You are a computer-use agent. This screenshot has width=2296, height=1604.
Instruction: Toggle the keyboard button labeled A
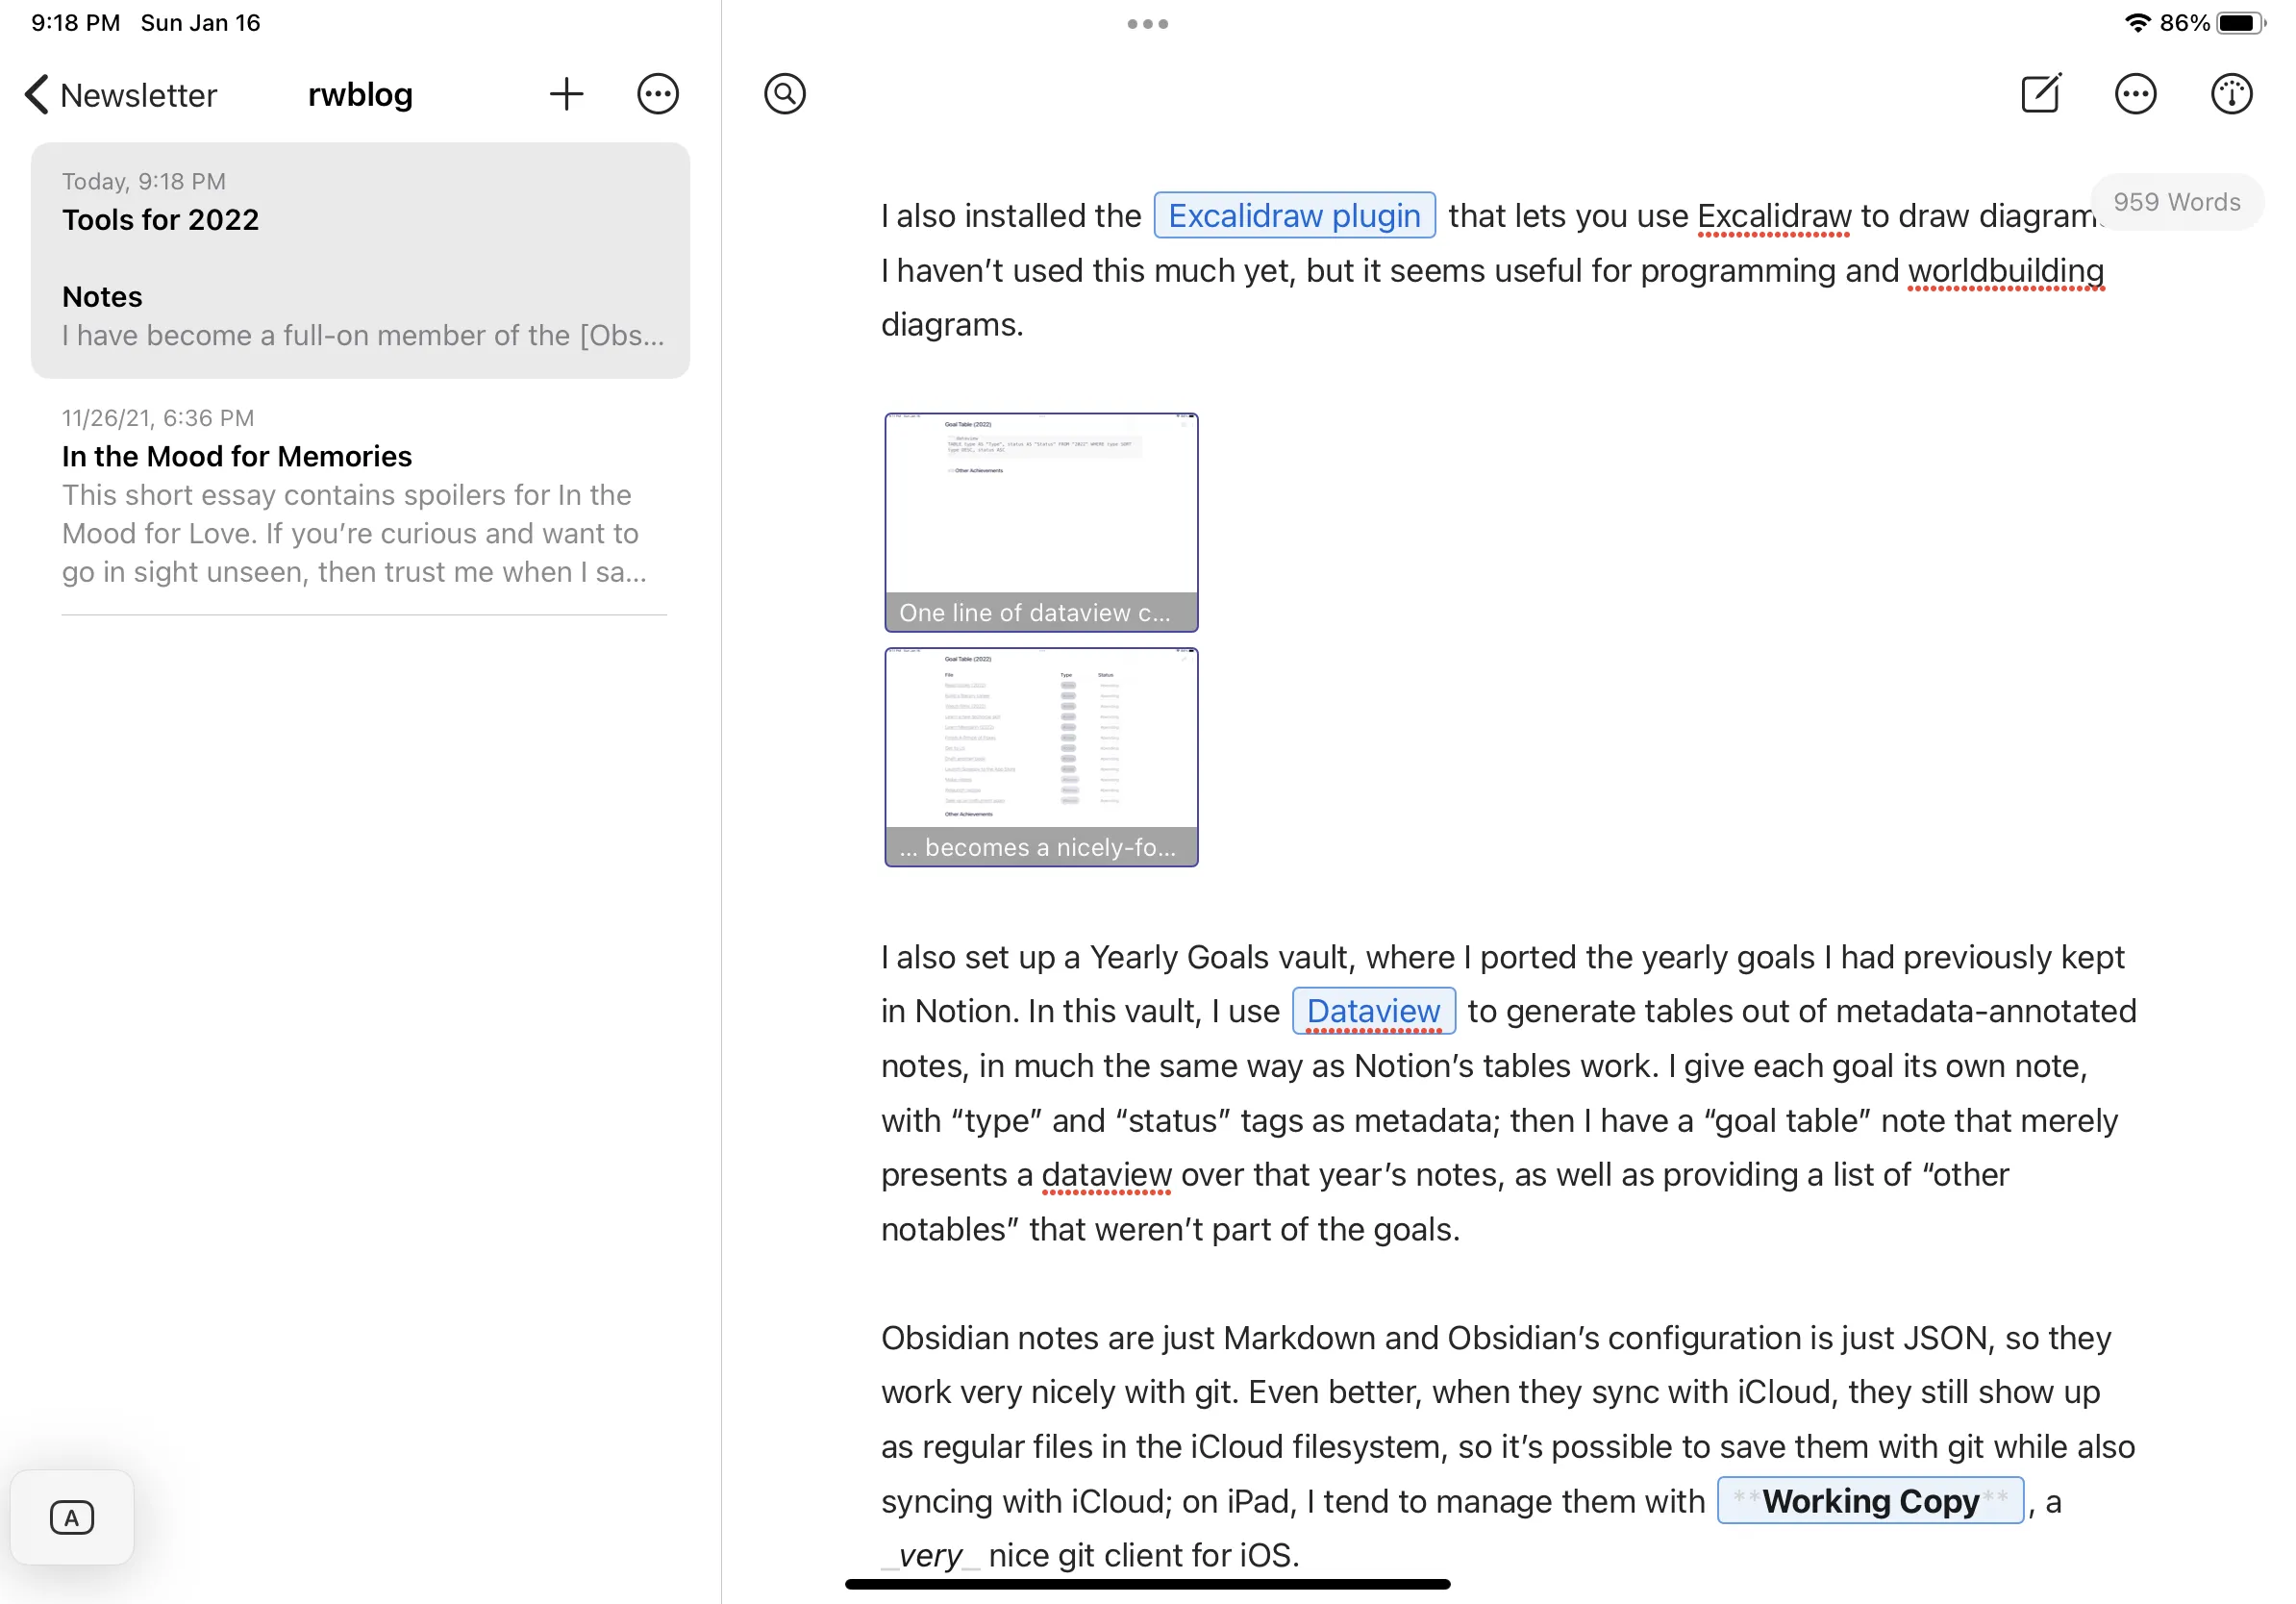tap(72, 1517)
